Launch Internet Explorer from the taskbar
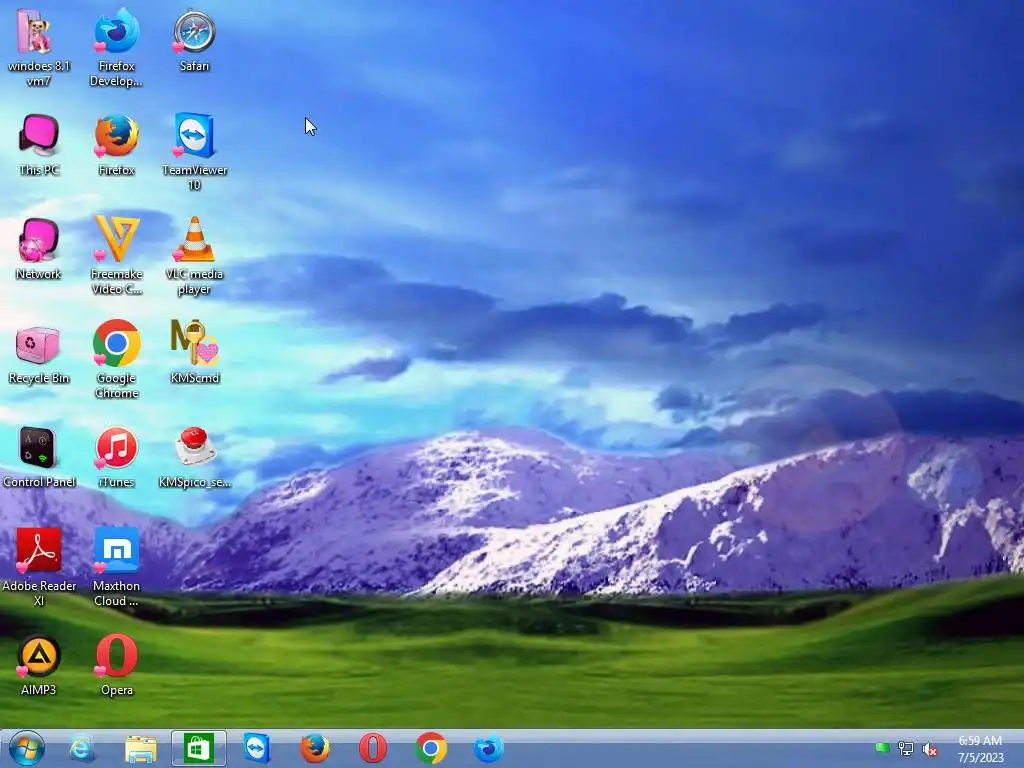The width and height of the screenshot is (1024, 768). tap(82, 748)
